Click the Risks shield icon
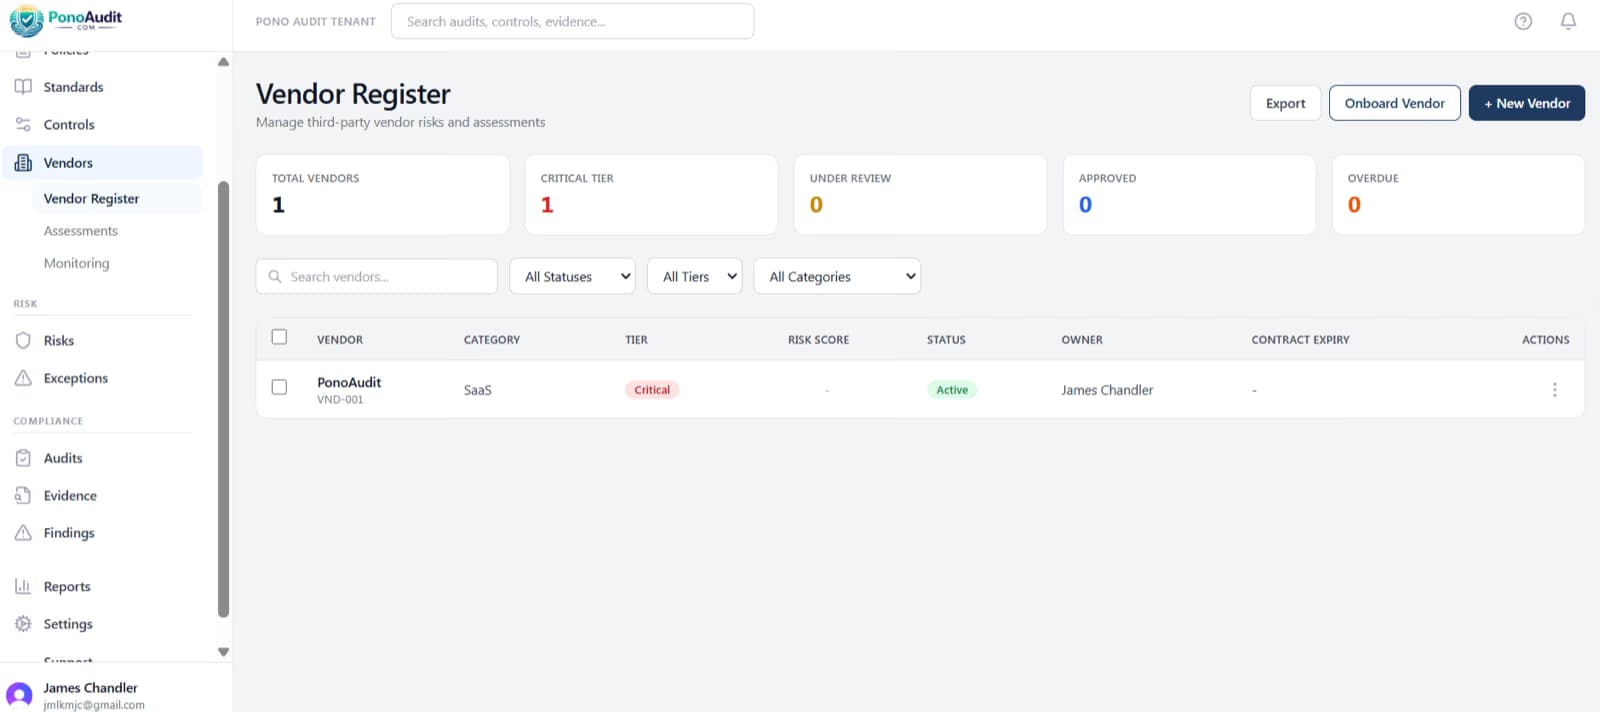Screen dimensions: 1600x712 tap(23, 341)
